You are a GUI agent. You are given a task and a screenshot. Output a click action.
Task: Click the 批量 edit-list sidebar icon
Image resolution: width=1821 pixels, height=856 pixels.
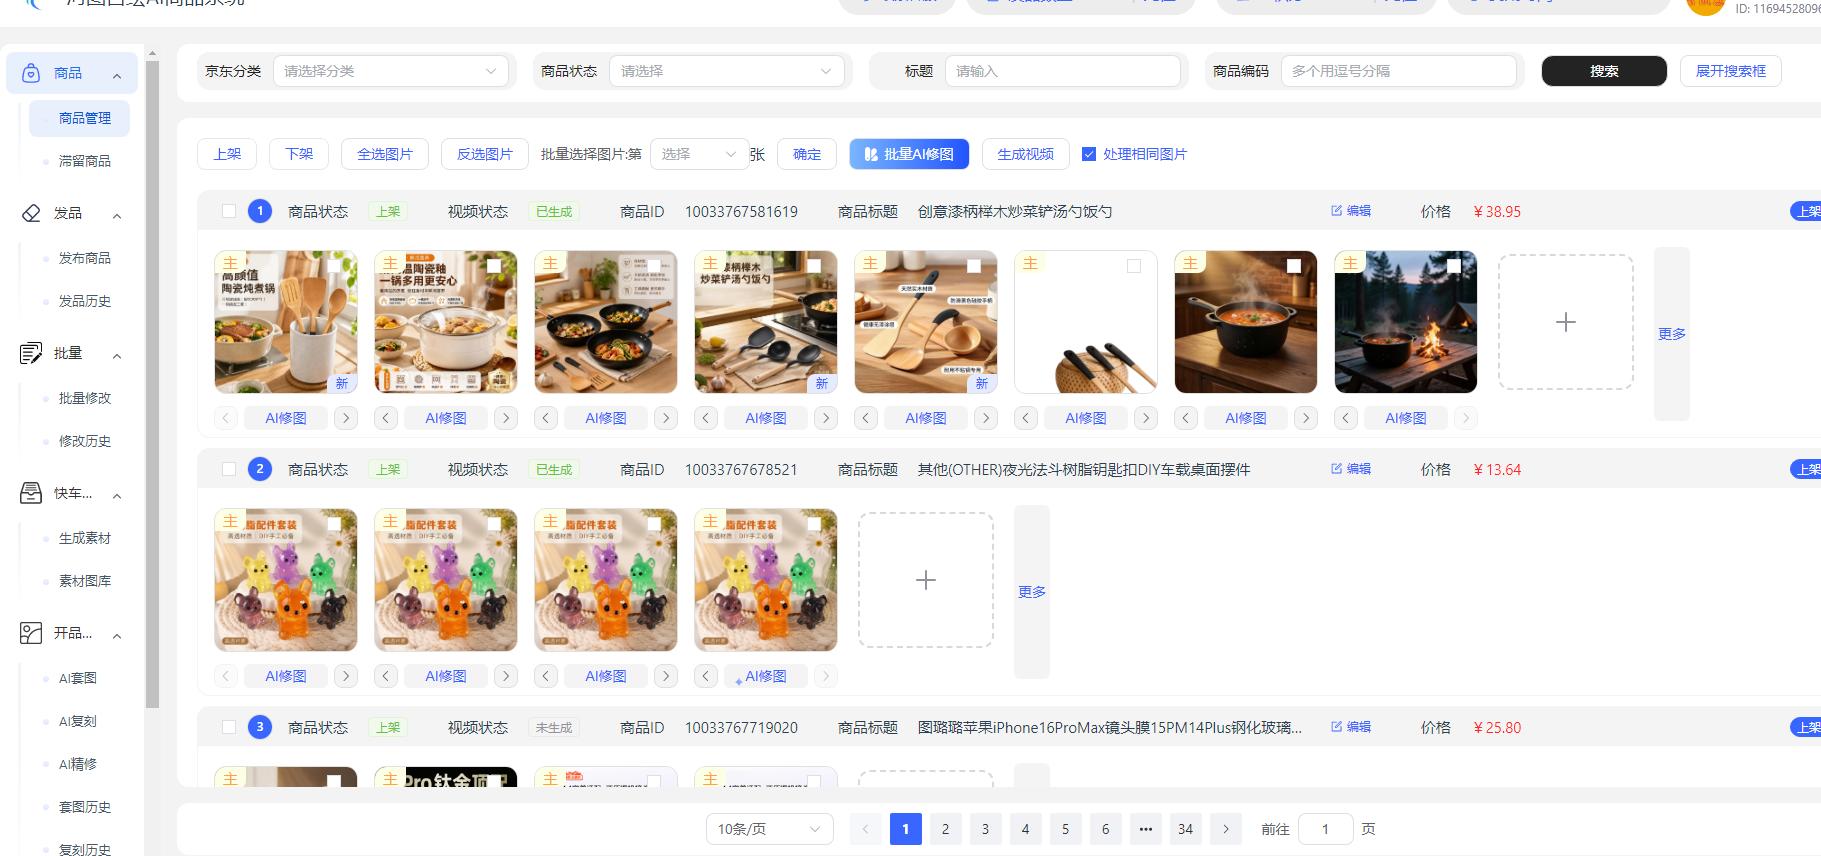31,353
